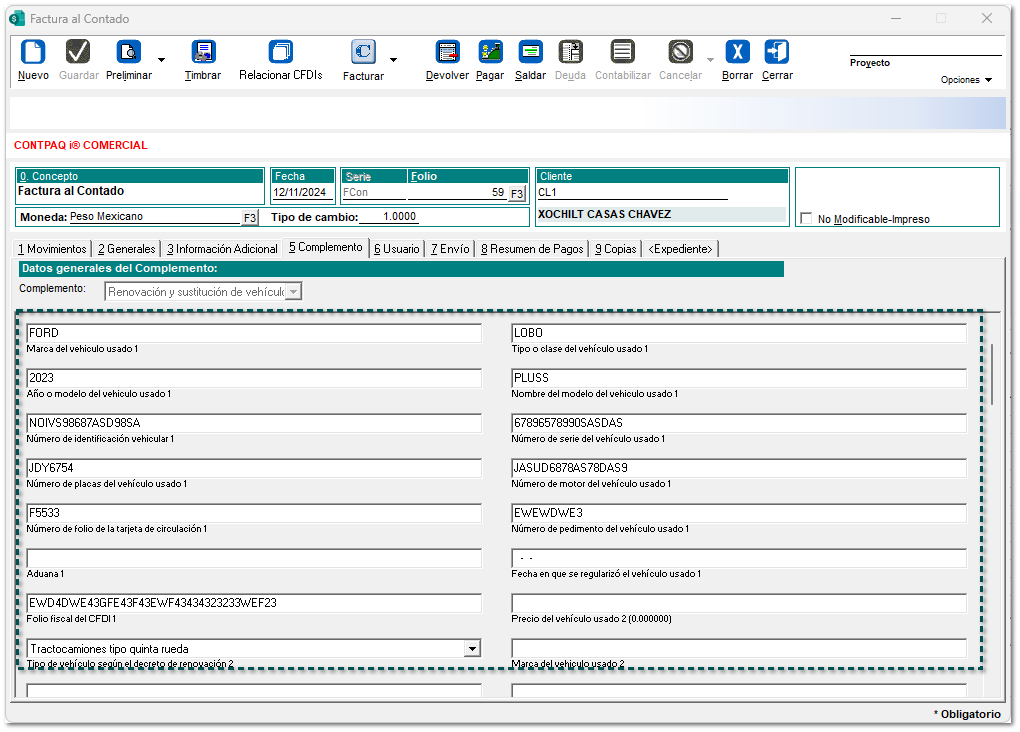Screen dimensions: 1020x732
Task: Click the Timbrar stamp icon
Action: [203, 53]
